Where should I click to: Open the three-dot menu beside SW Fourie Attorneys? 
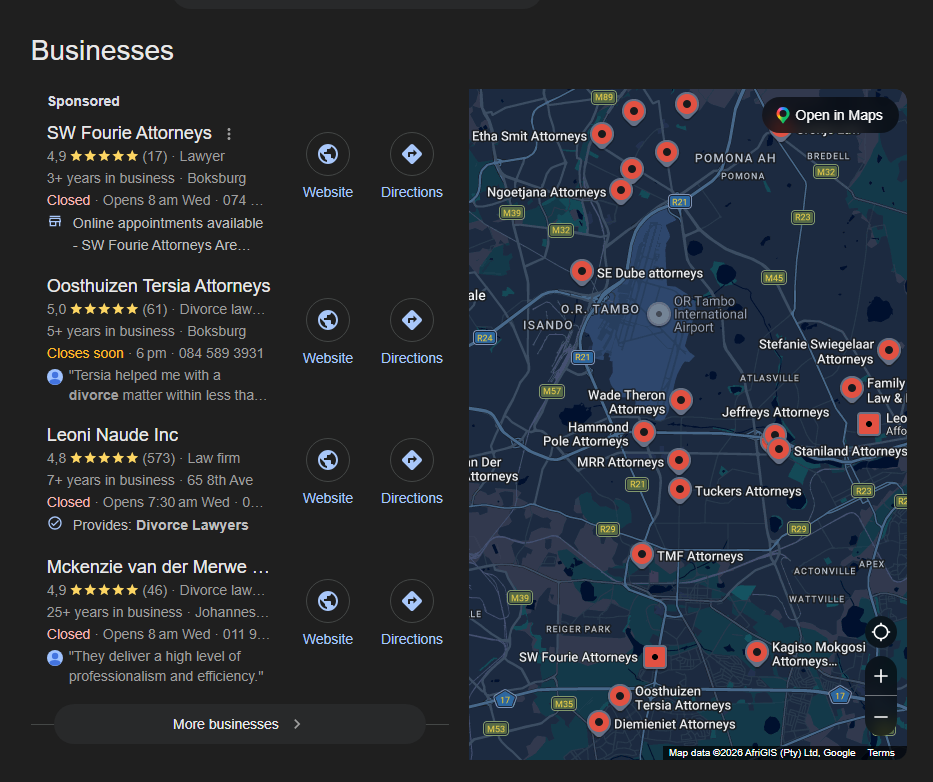pyautogui.click(x=228, y=134)
